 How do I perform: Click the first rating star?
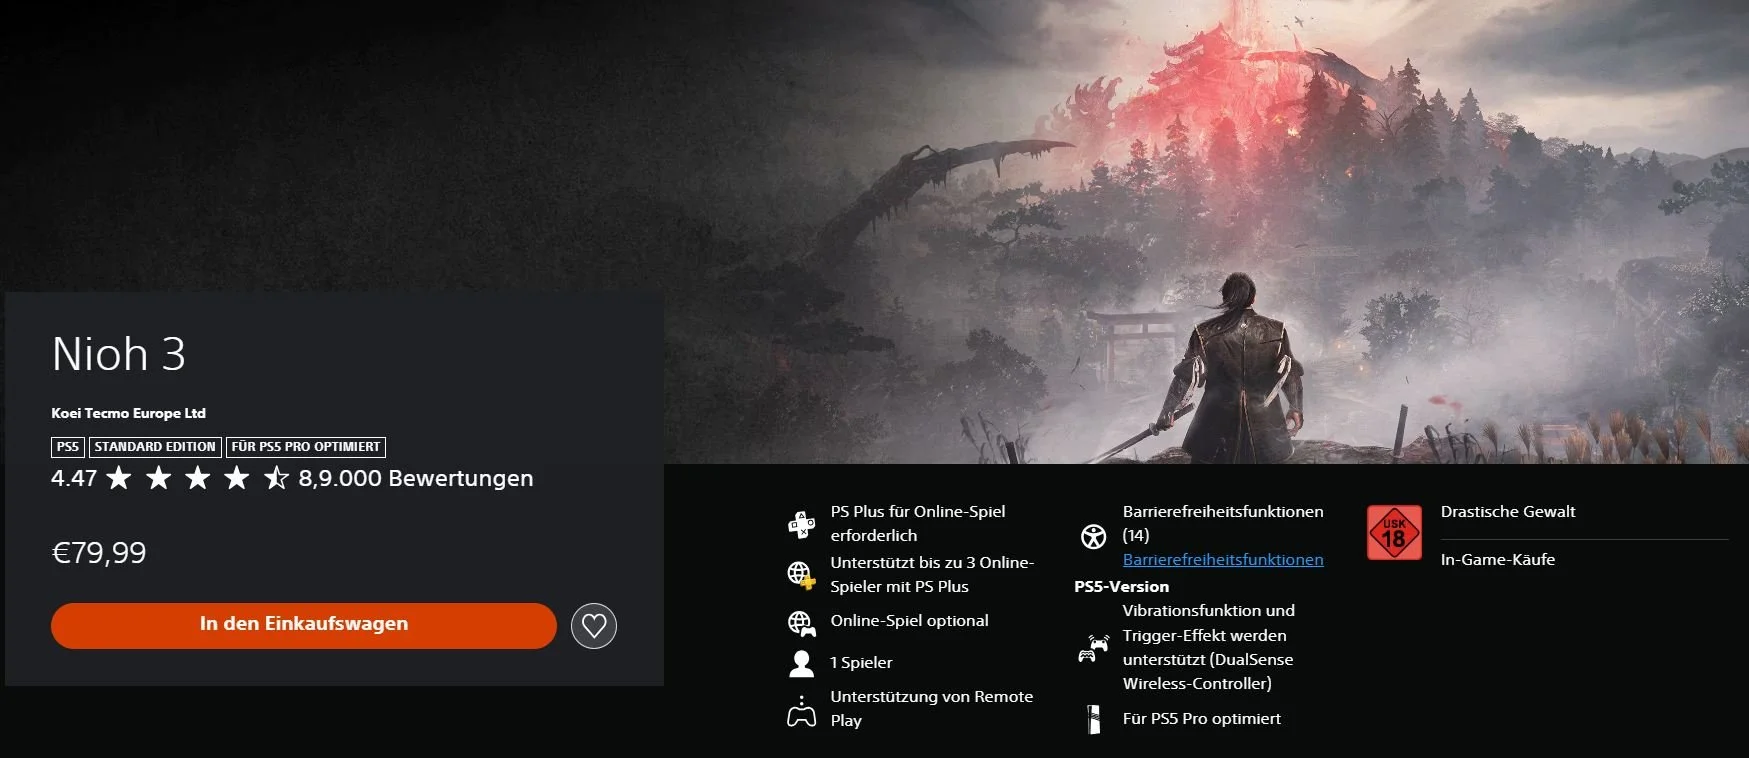click(x=119, y=478)
